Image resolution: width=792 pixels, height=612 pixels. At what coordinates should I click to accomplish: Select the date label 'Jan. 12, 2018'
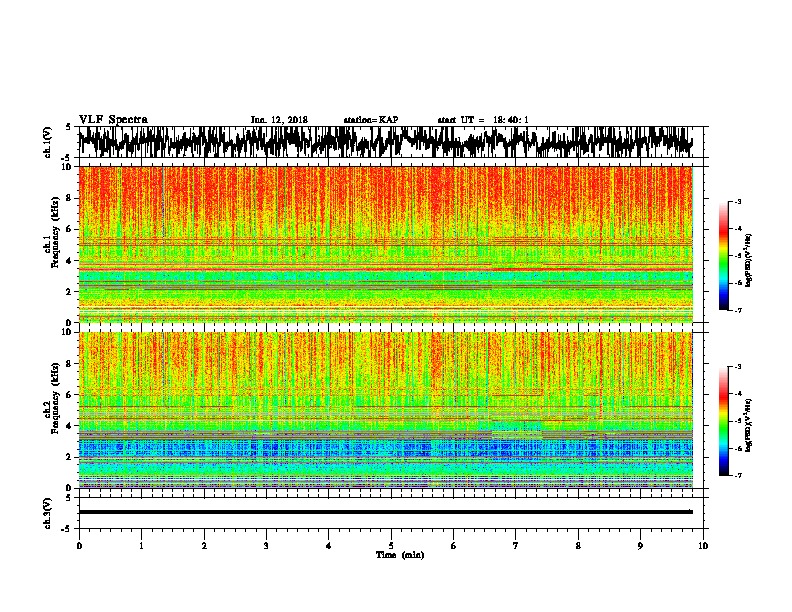pyautogui.click(x=279, y=120)
